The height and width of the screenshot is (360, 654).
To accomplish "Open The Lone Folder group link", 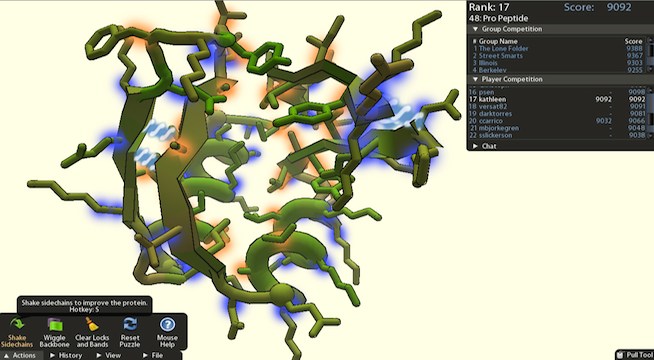I will [503, 49].
